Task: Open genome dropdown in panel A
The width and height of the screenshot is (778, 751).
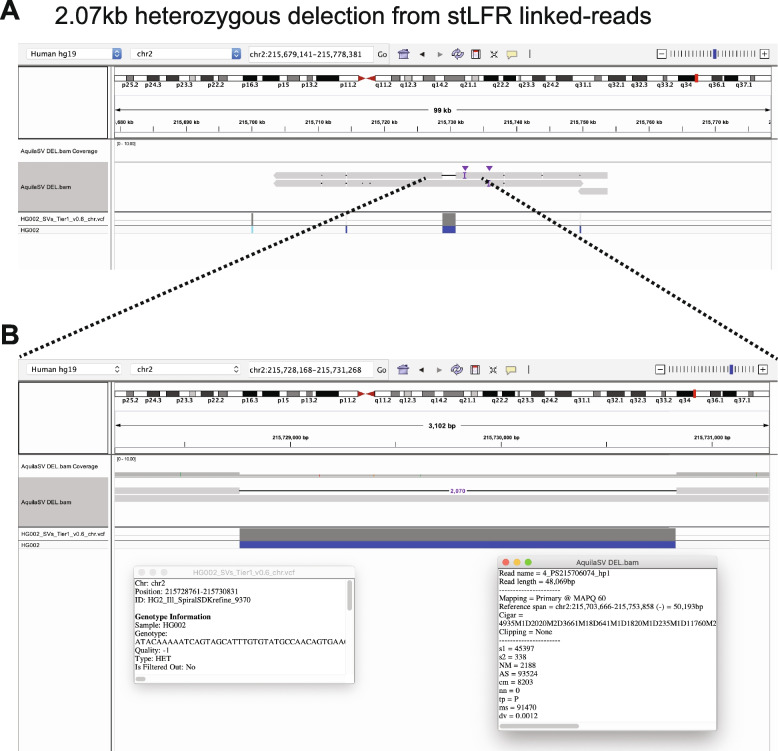Action: point(74,54)
